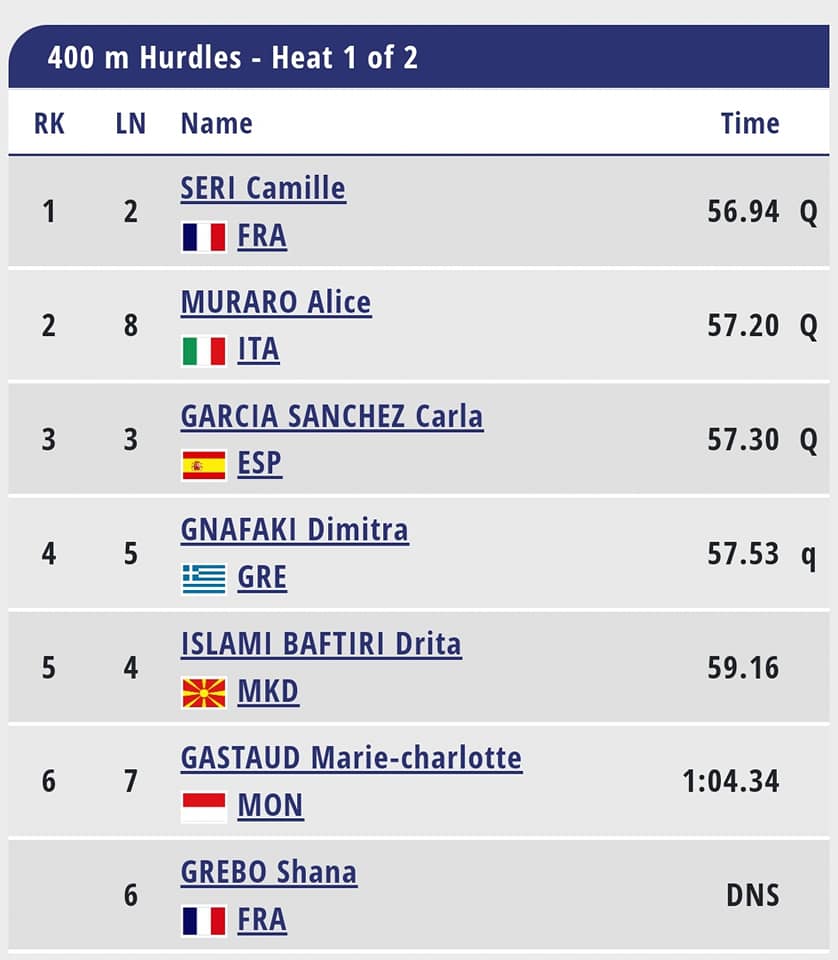The image size is (838, 960).
Task: Open GARCIA SANCHEZ Carla athlete link
Action: [332, 416]
